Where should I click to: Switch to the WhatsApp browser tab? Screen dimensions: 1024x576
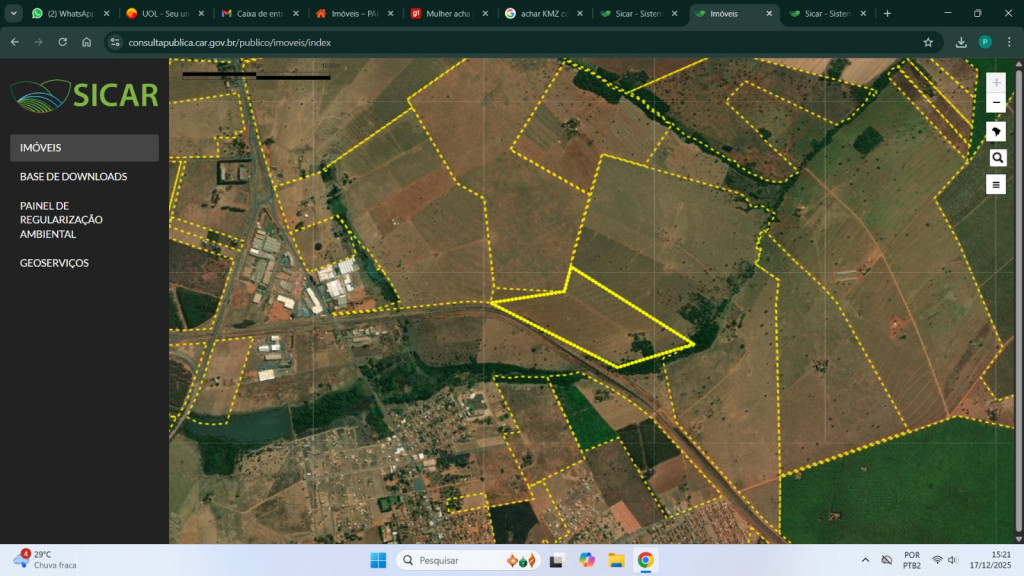[x=66, y=14]
